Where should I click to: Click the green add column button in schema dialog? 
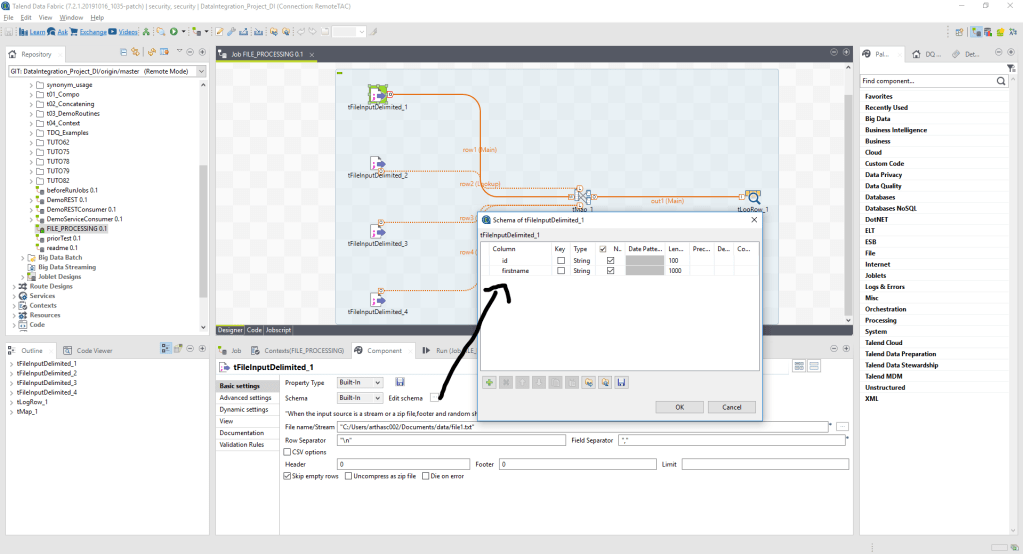point(489,382)
